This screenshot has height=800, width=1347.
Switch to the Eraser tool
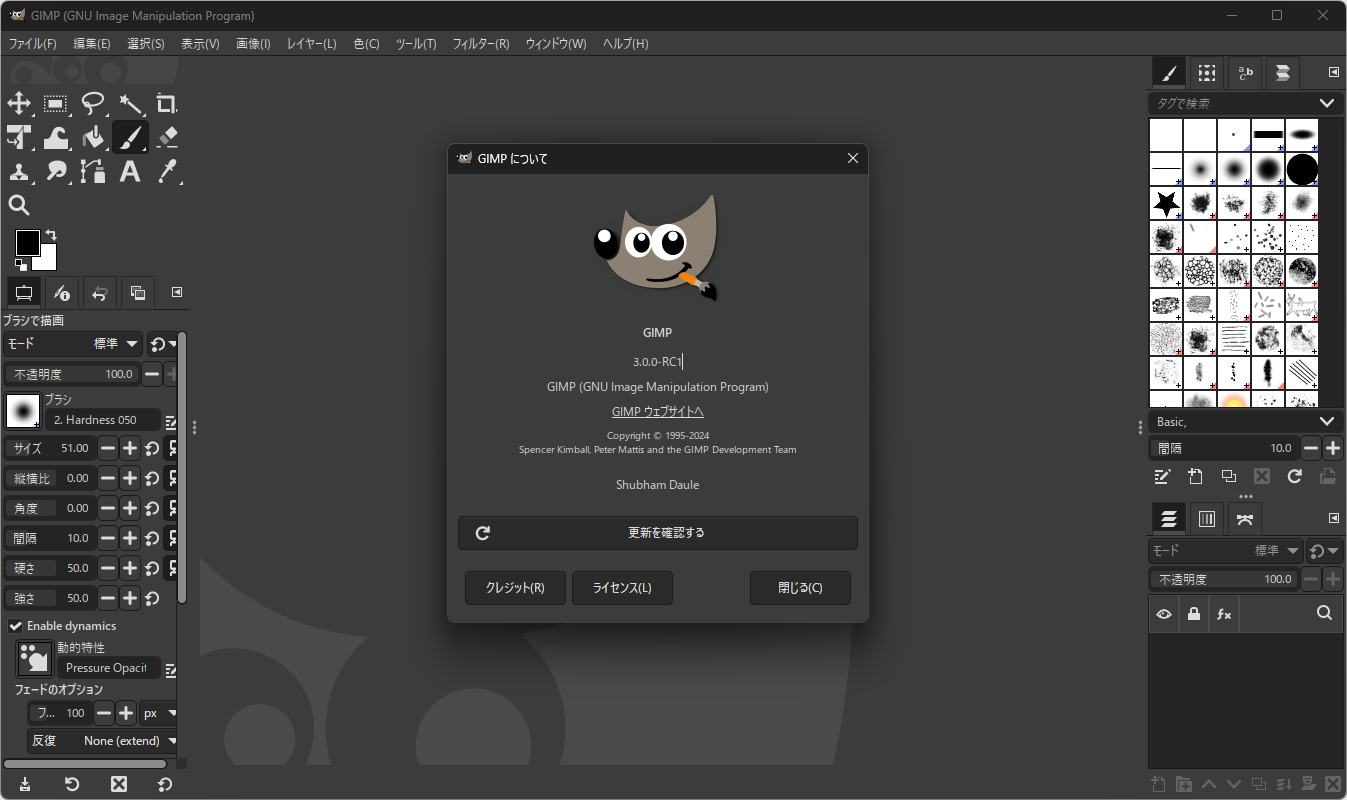[x=166, y=137]
